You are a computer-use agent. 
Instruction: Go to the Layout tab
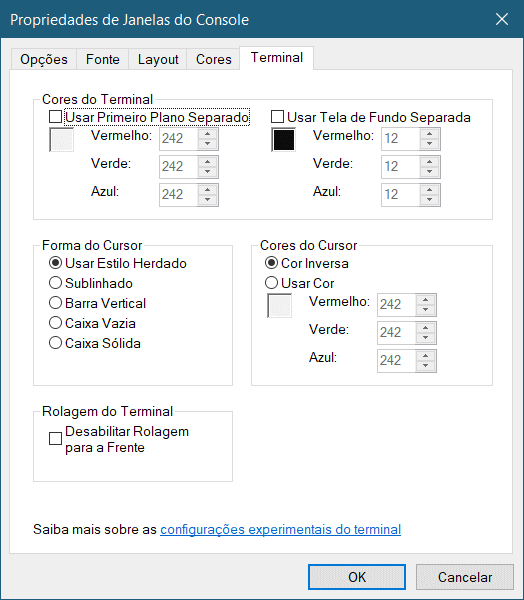(158, 59)
